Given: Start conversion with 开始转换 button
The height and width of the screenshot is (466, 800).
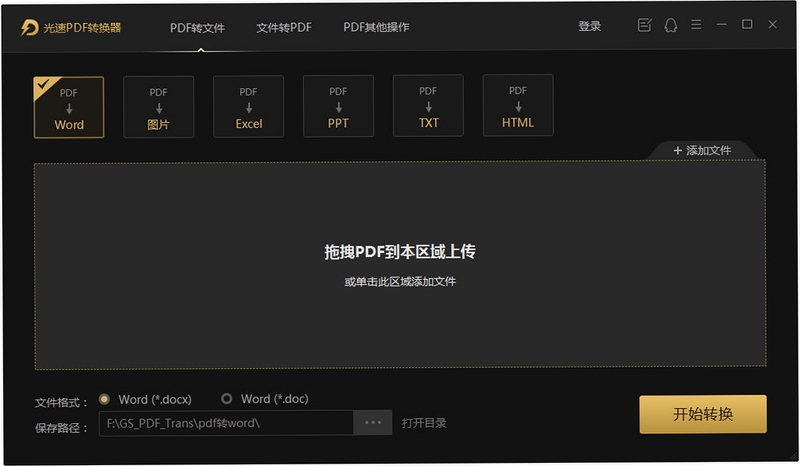Looking at the screenshot, I should [703, 414].
